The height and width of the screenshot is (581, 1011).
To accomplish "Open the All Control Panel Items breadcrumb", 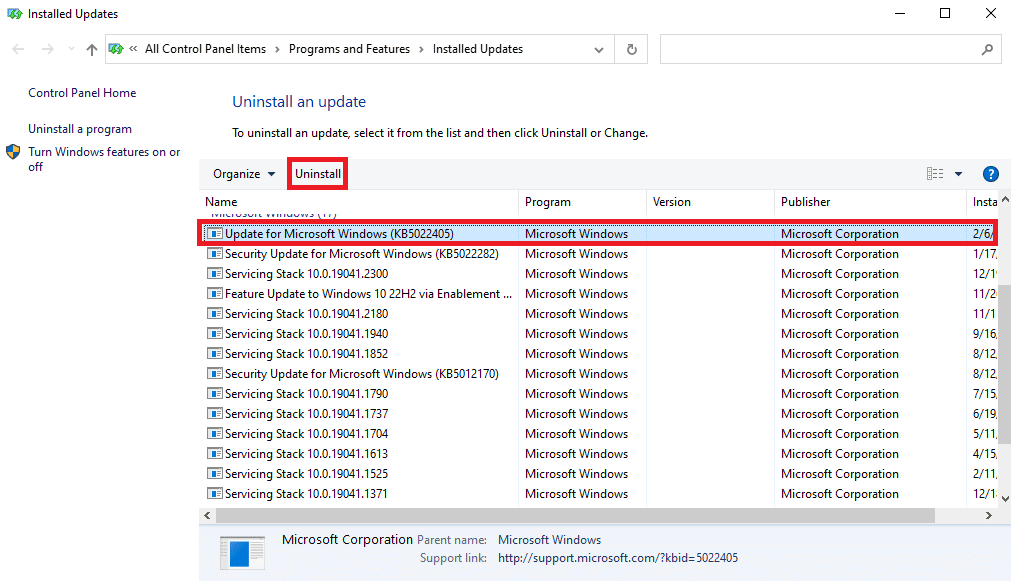I will (205, 49).
